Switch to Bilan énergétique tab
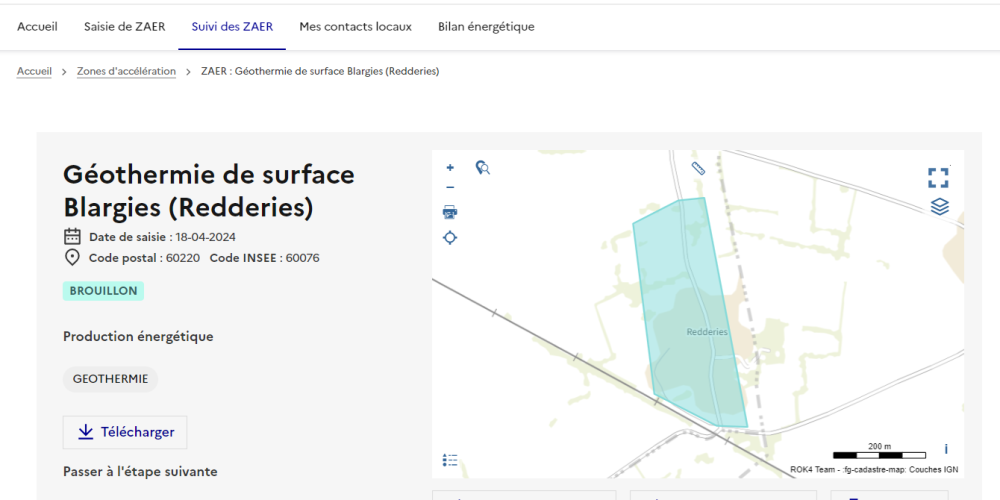The image size is (1000, 500). (x=486, y=27)
